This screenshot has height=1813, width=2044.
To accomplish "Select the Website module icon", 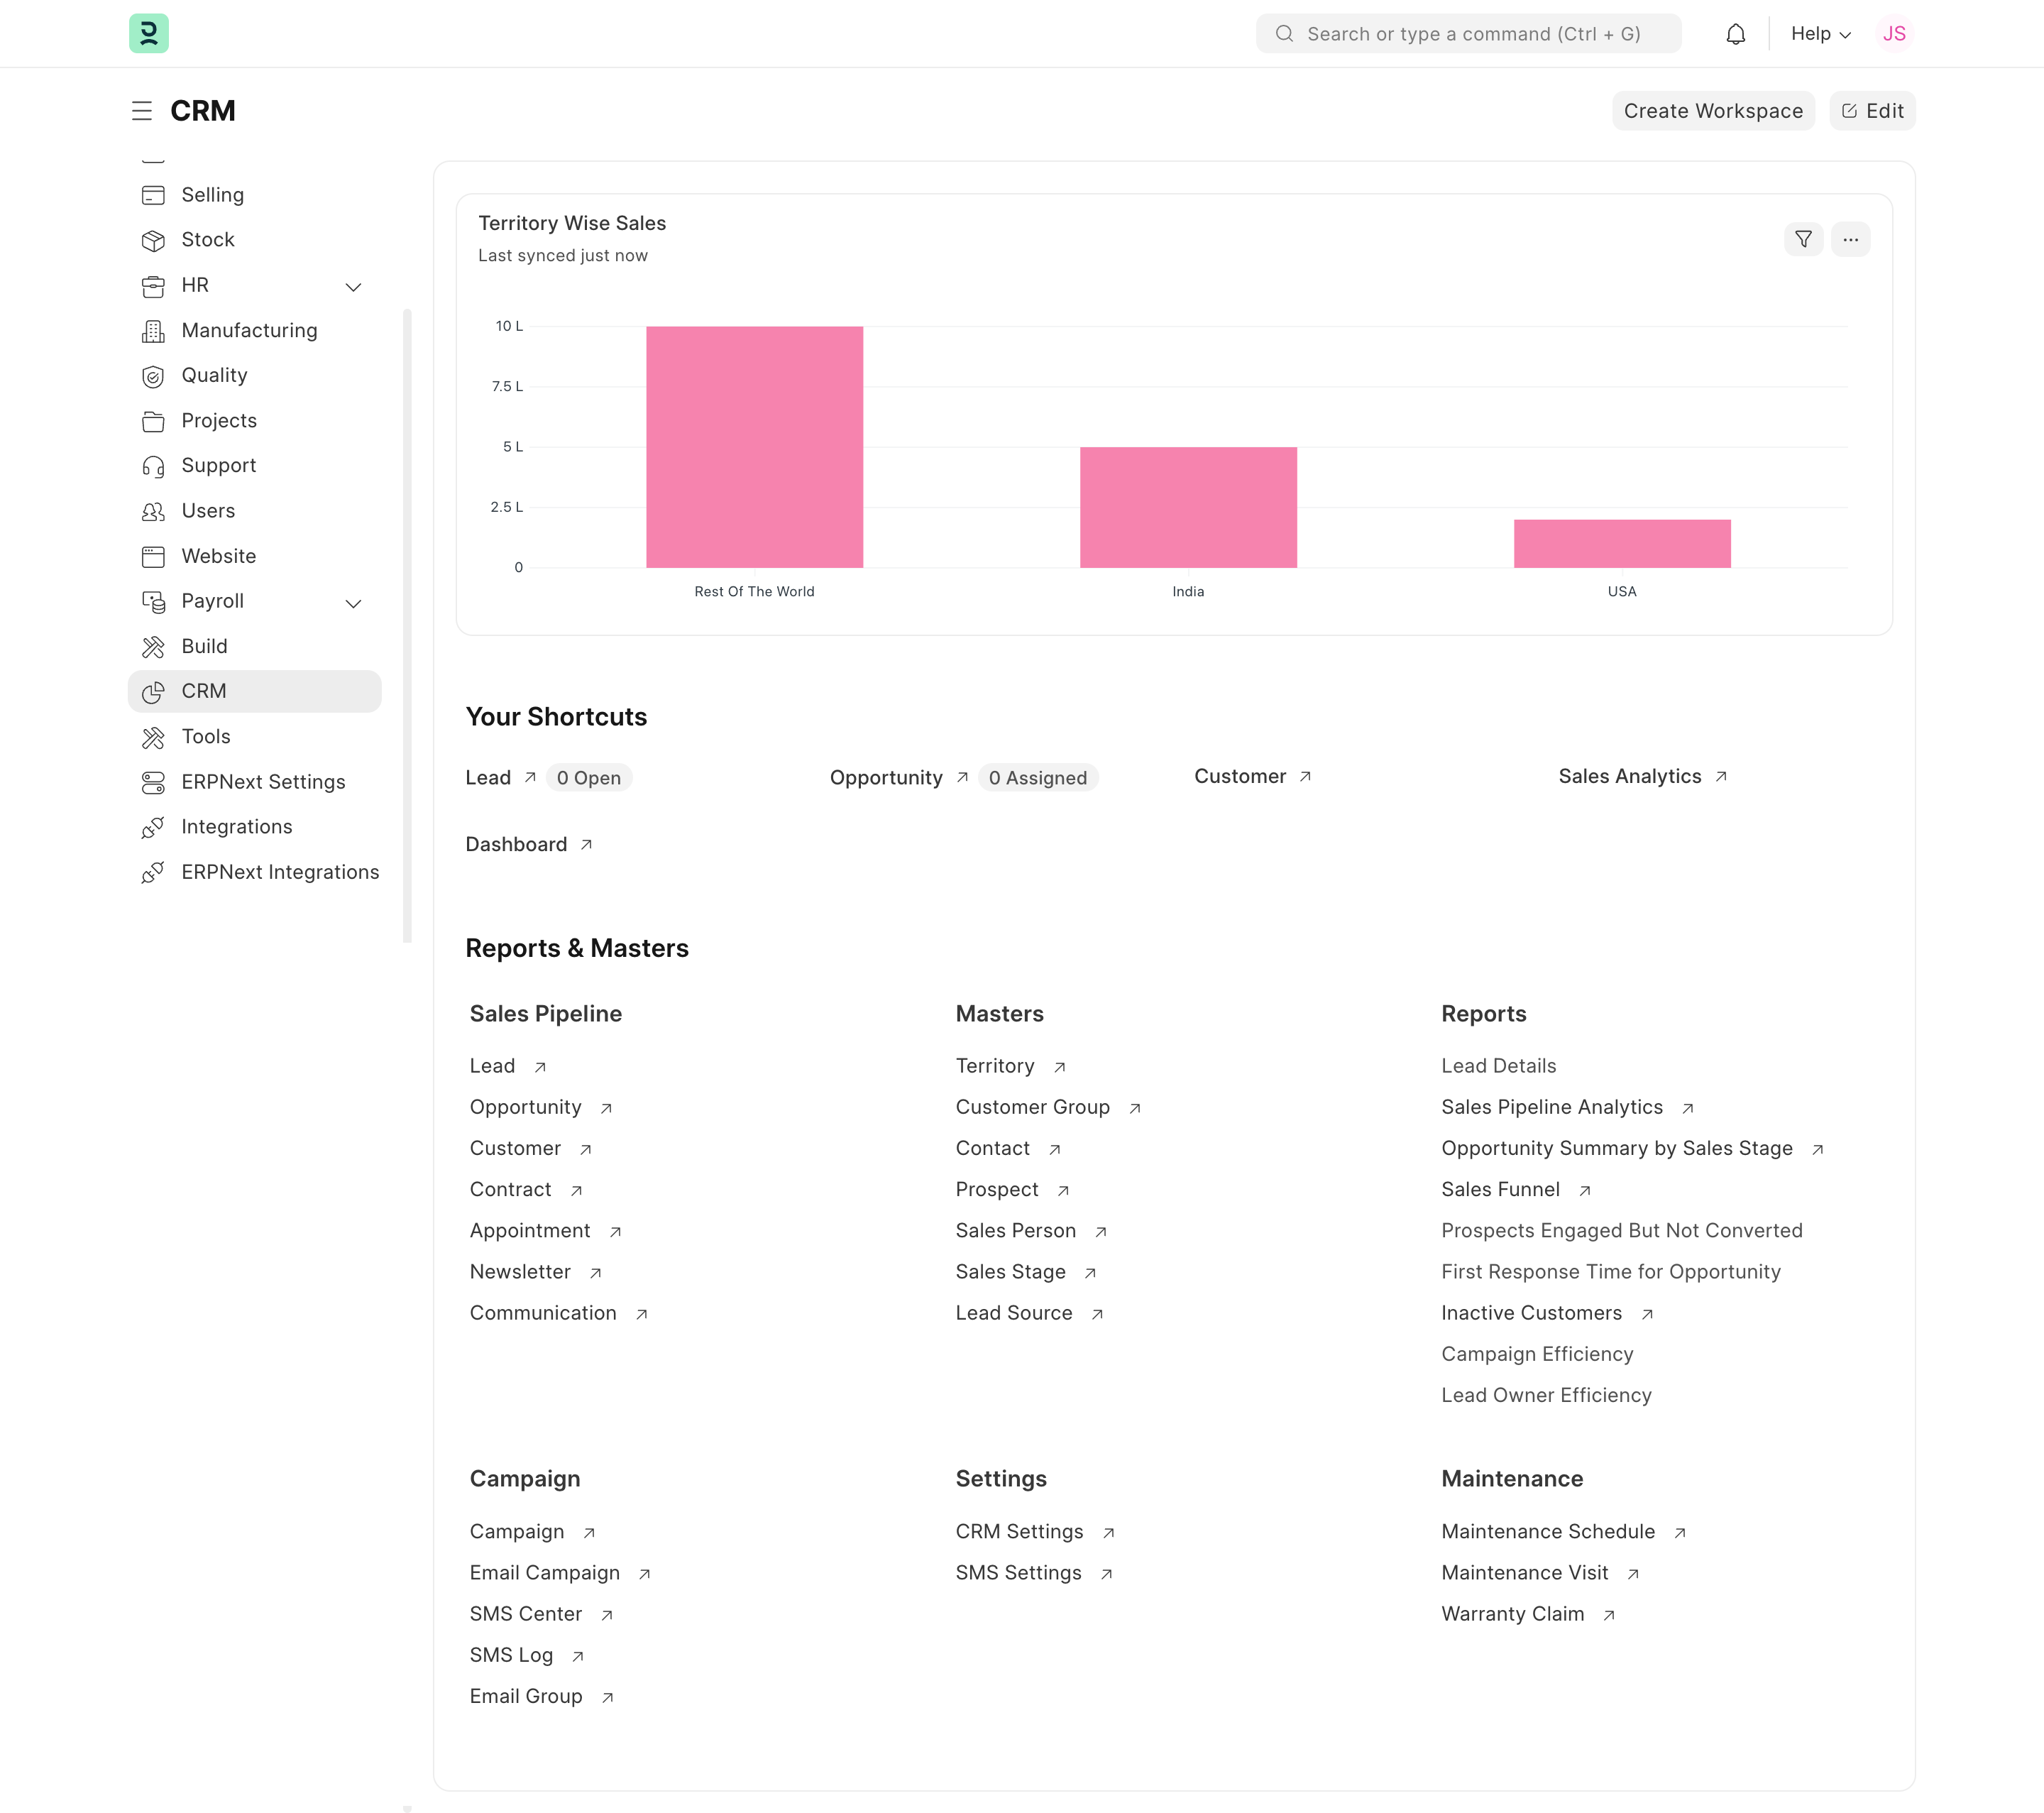I will 153,556.
